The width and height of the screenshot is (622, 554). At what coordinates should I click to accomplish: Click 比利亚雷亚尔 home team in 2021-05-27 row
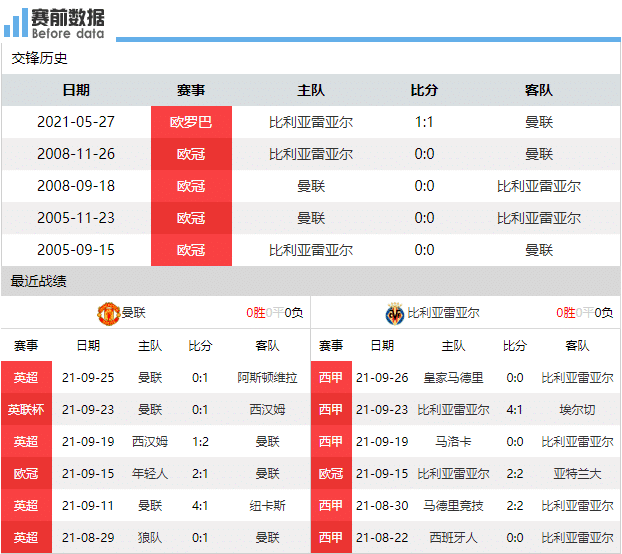[x=311, y=122]
